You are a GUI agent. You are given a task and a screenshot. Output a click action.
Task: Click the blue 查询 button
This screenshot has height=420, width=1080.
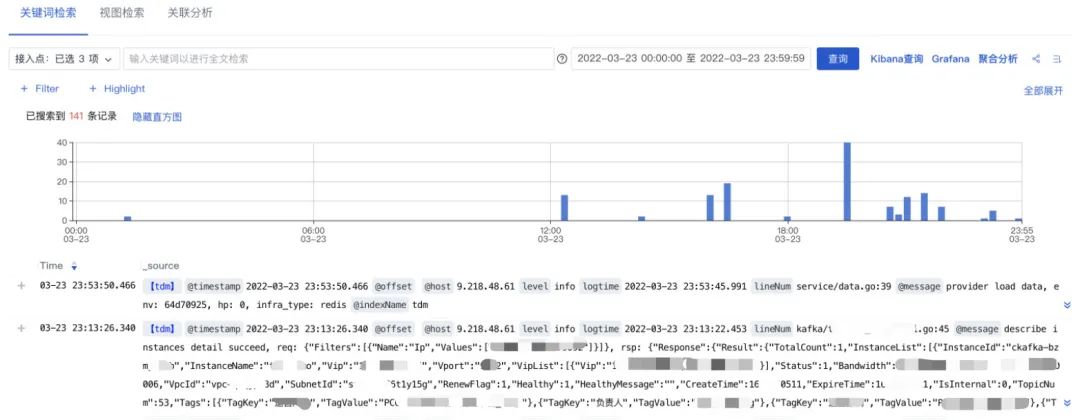838,59
